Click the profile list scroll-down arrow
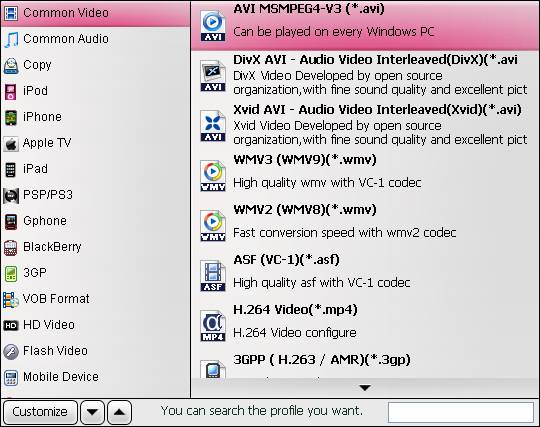540x427 pixels. click(365, 388)
